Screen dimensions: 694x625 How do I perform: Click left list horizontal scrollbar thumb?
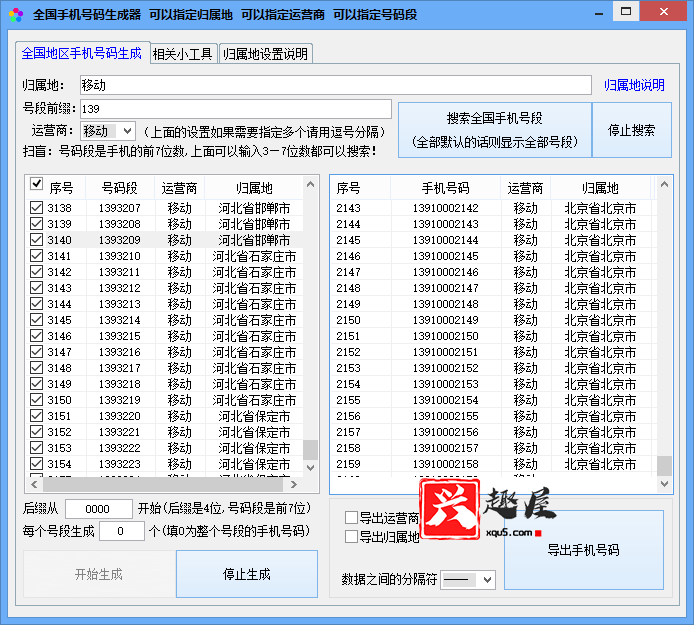click(x=163, y=485)
